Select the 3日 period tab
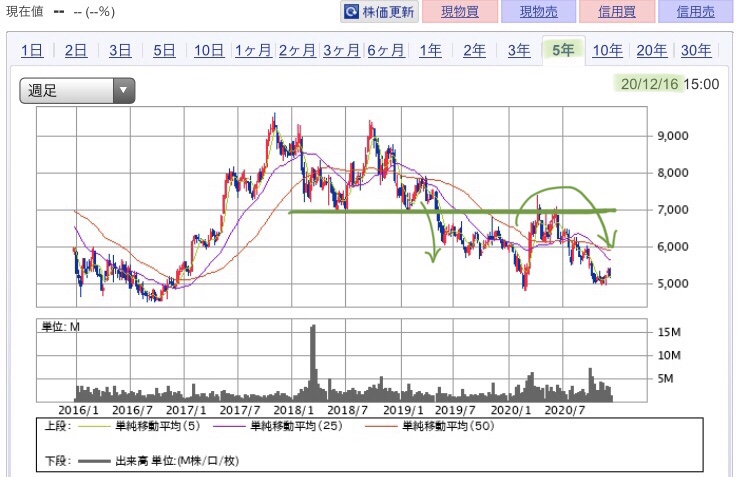The width and height of the screenshot is (749, 477). (x=120, y=50)
